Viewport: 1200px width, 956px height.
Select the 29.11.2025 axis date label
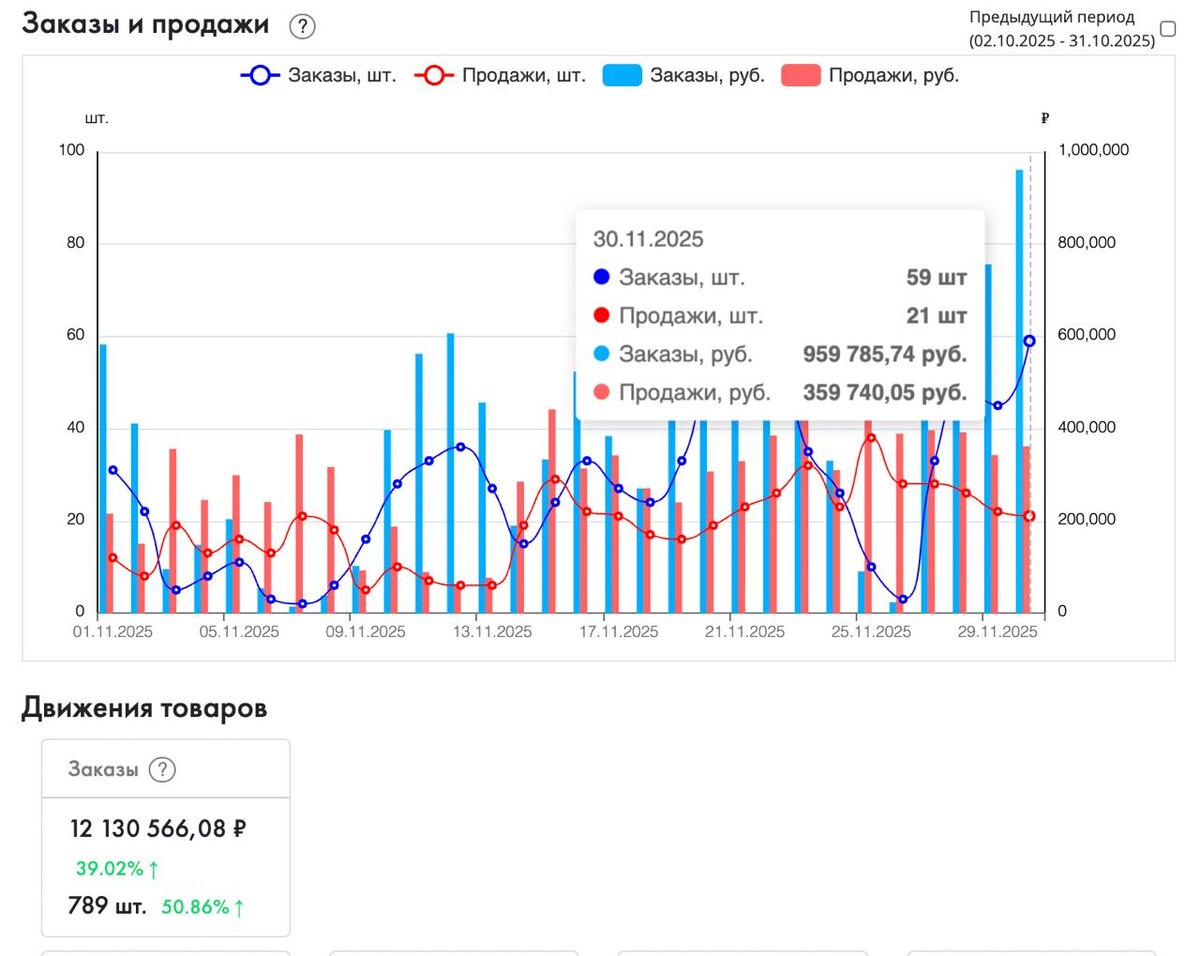point(996,632)
